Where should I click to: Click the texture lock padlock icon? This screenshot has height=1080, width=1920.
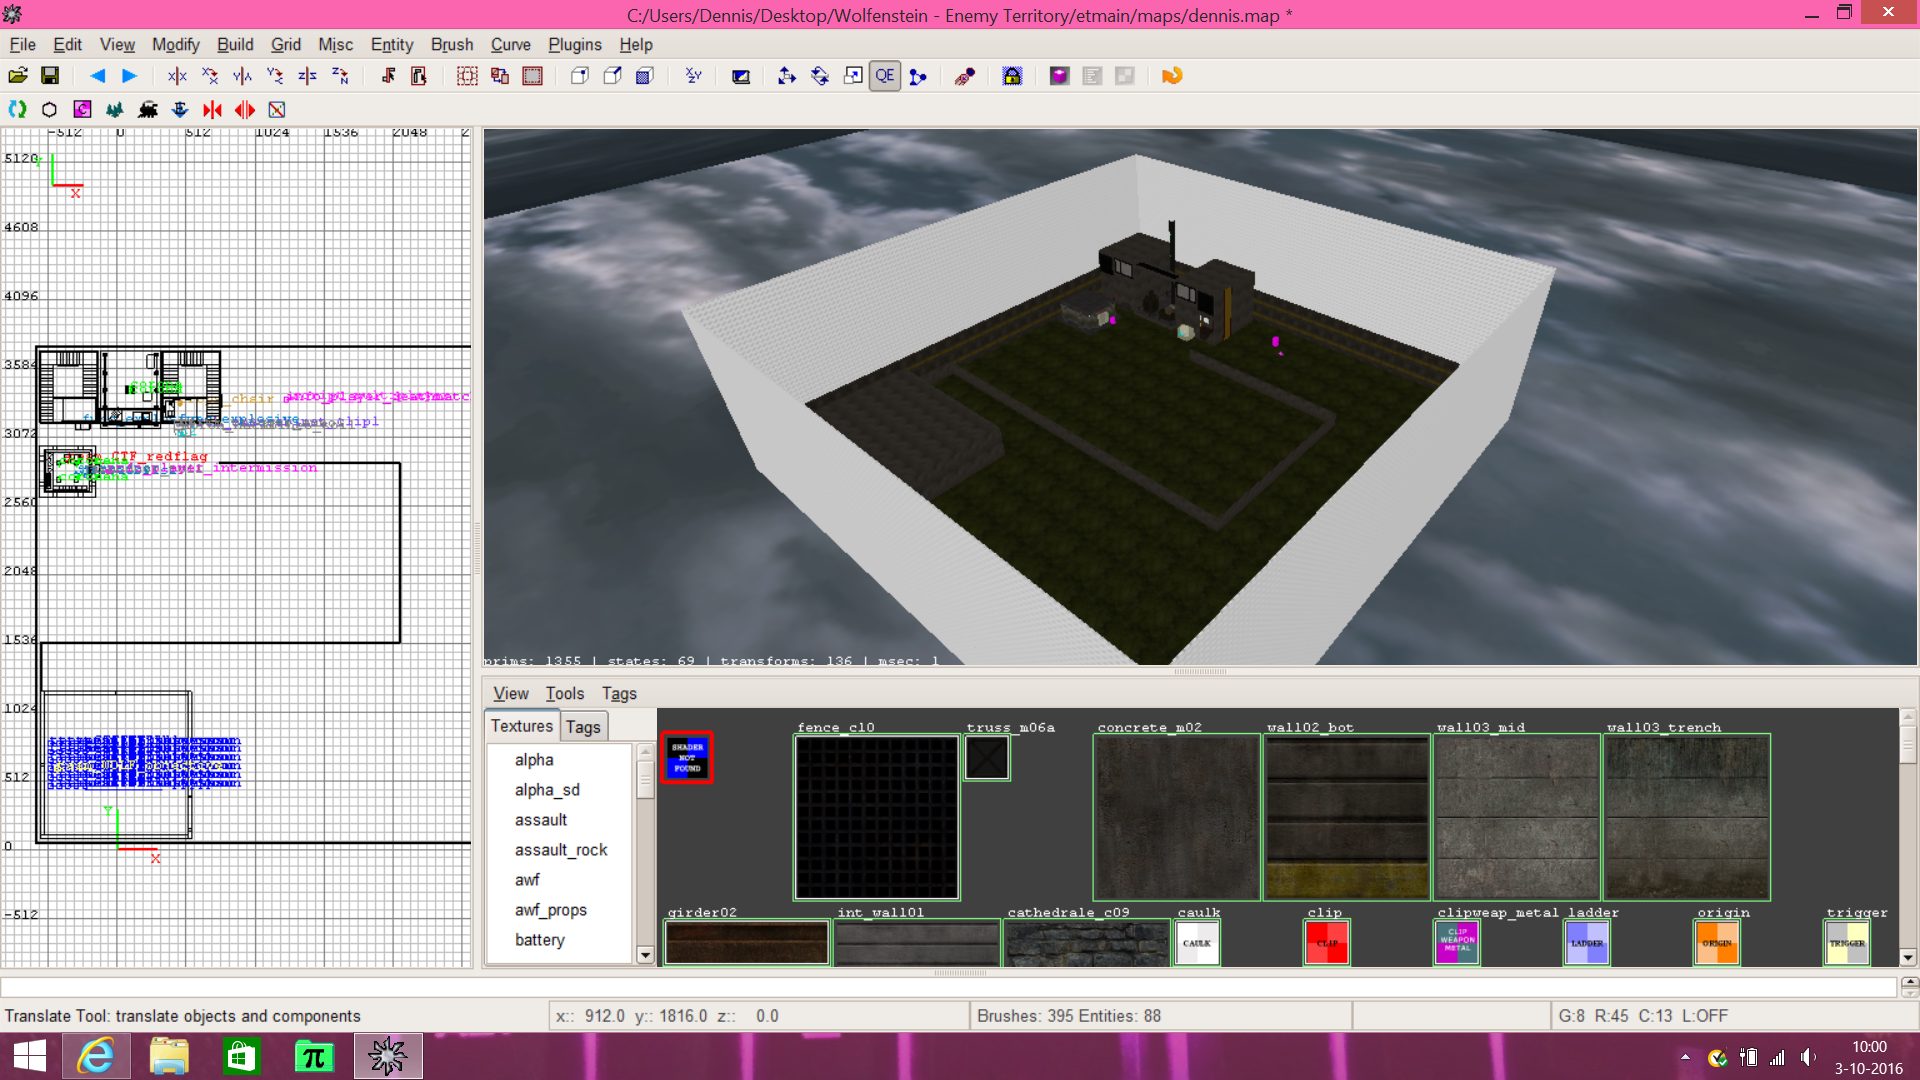tap(1012, 76)
